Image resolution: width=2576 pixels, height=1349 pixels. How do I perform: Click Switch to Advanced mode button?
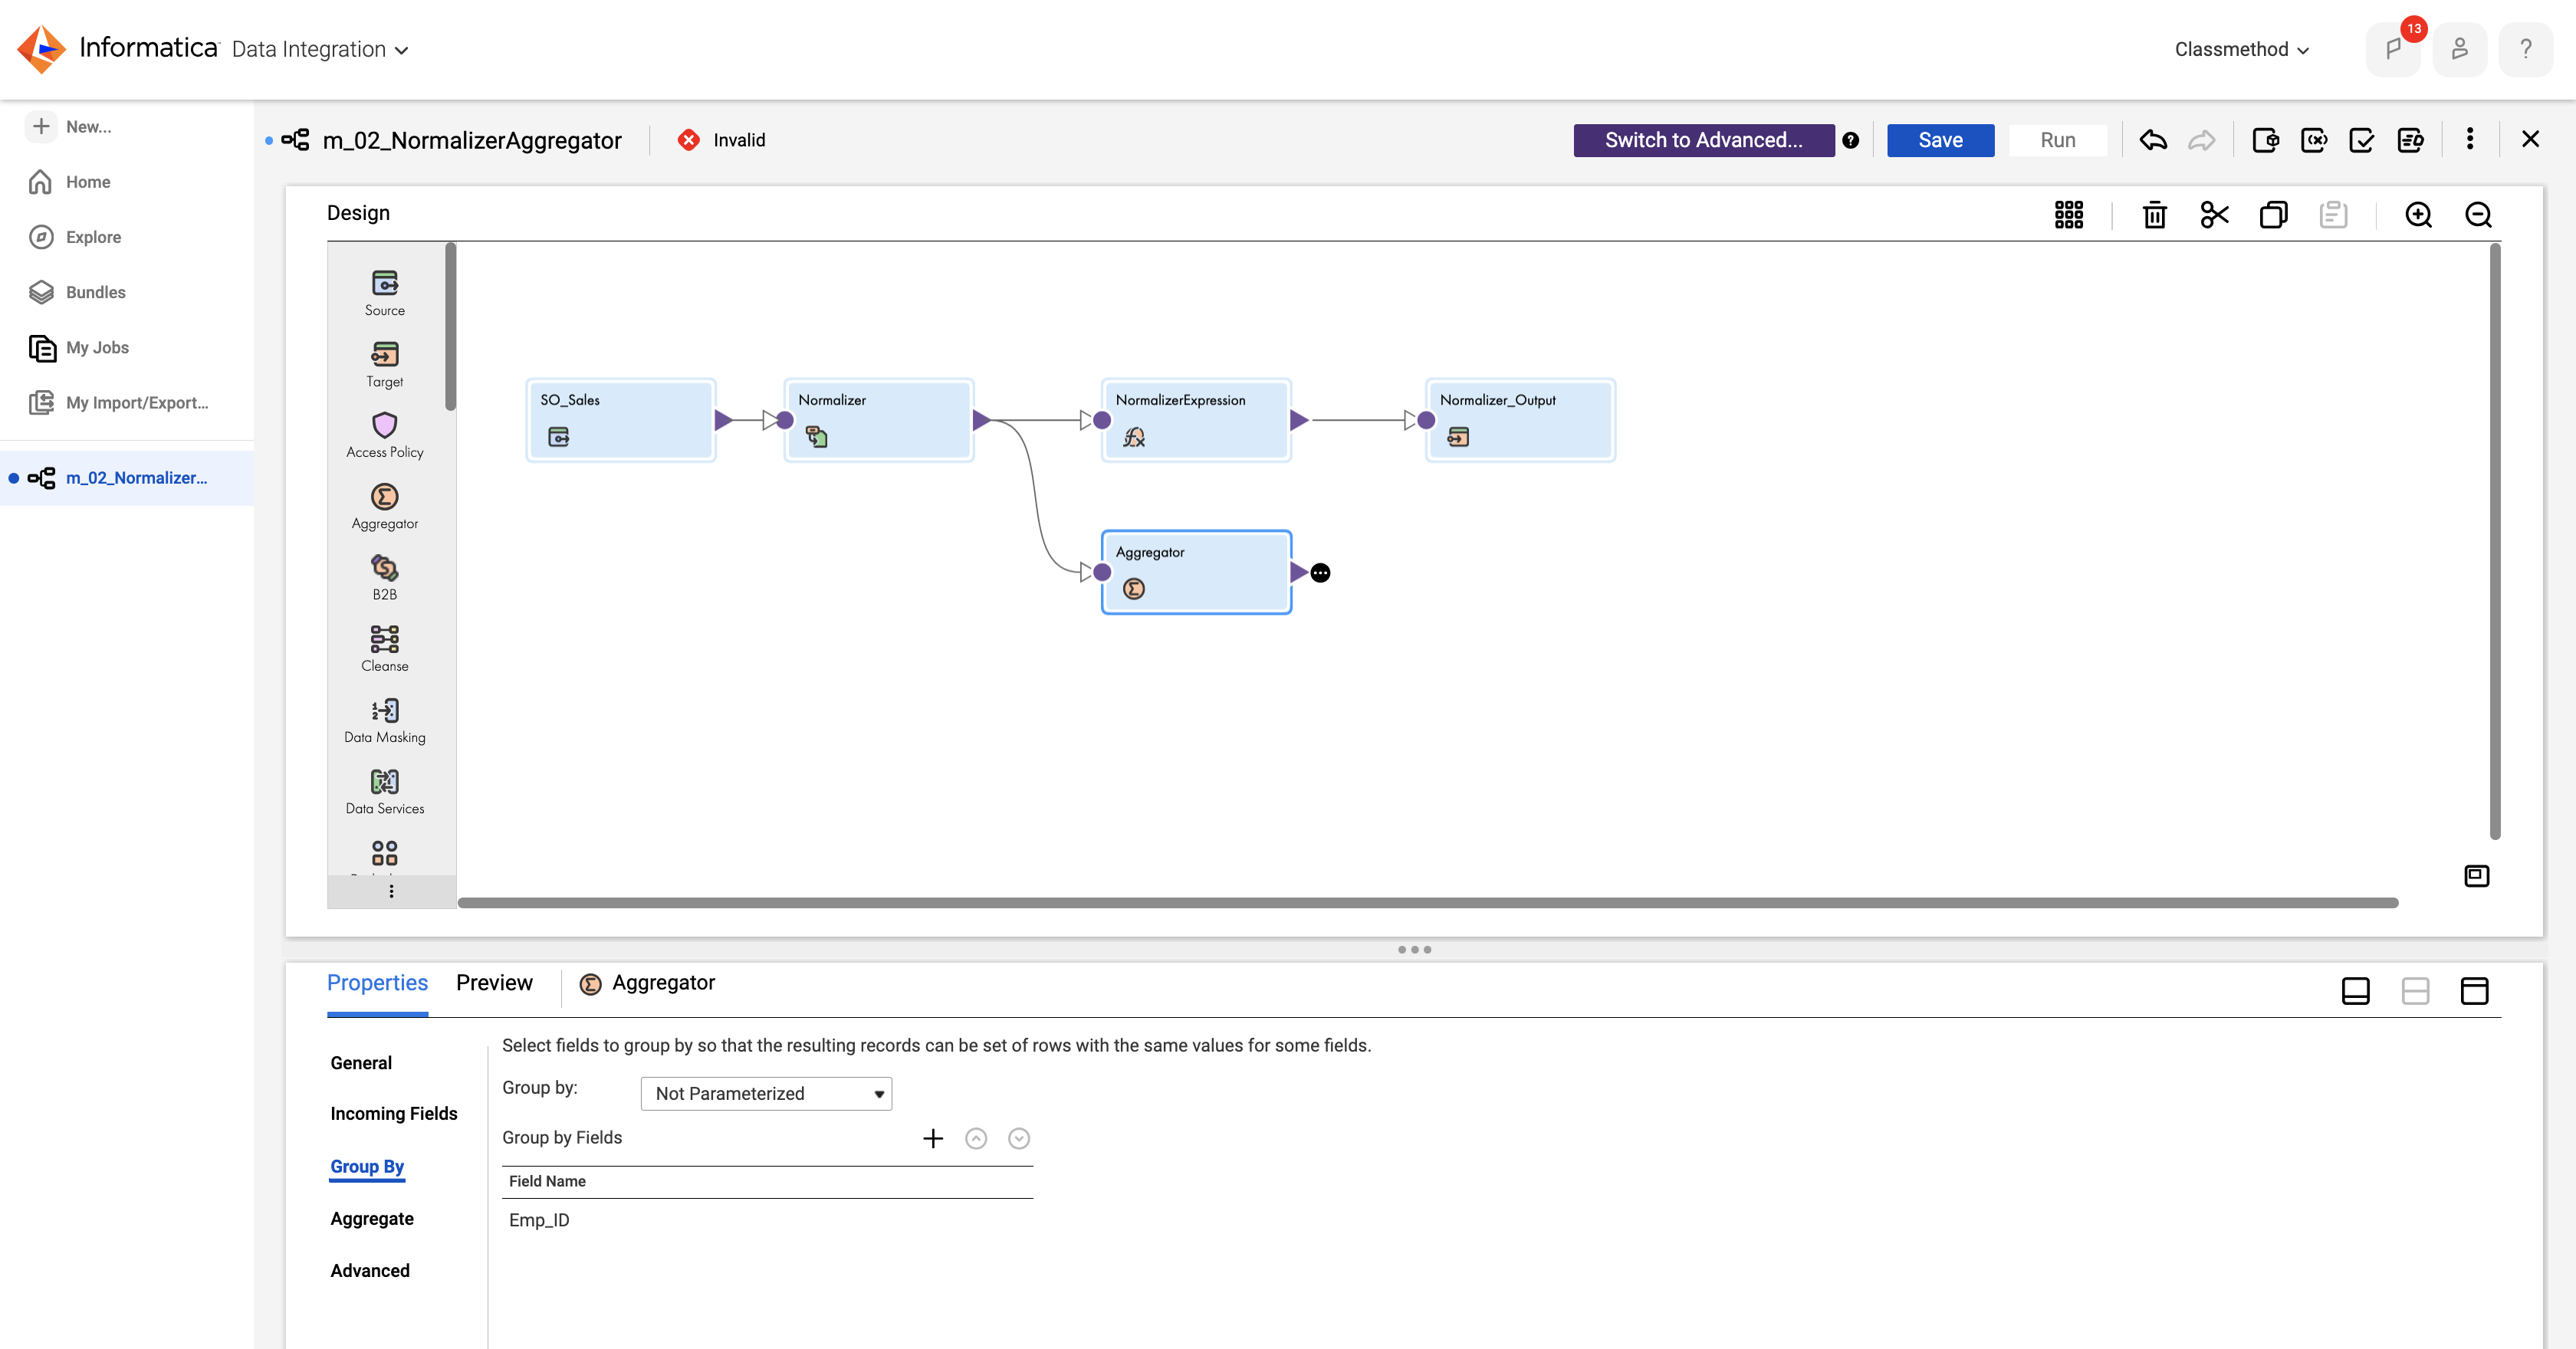click(x=1704, y=139)
